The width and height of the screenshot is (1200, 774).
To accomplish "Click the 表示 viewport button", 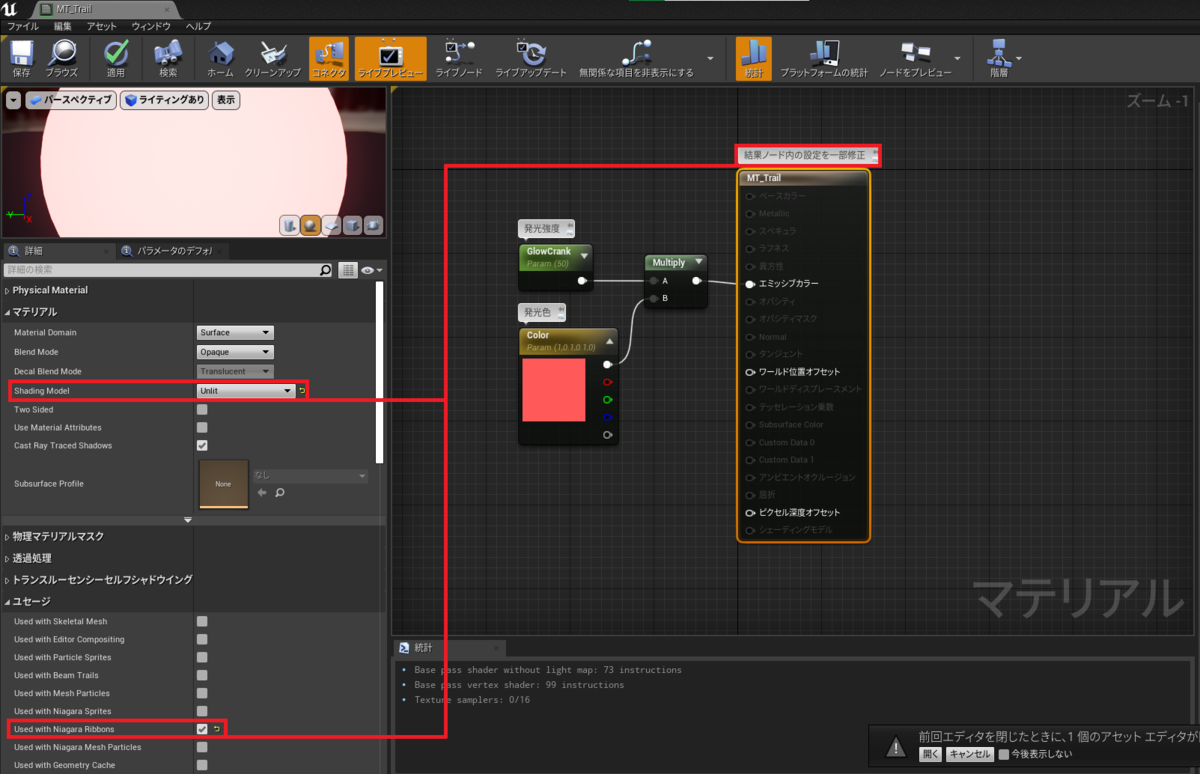I will click(x=226, y=100).
